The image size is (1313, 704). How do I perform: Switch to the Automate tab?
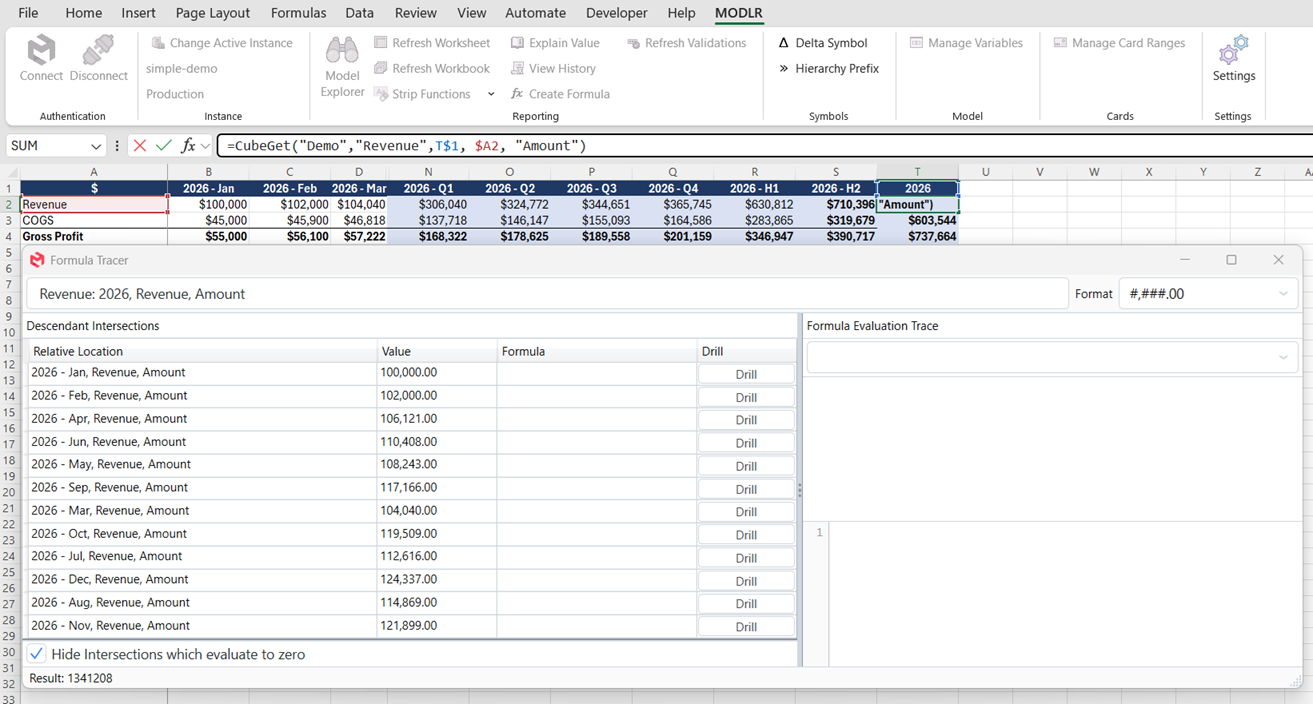535,13
